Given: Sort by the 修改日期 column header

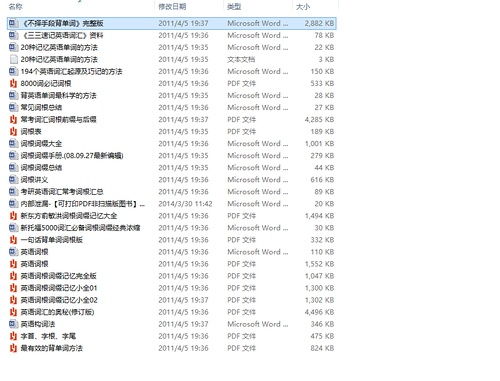Looking at the screenshot, I should click(172, 6).
